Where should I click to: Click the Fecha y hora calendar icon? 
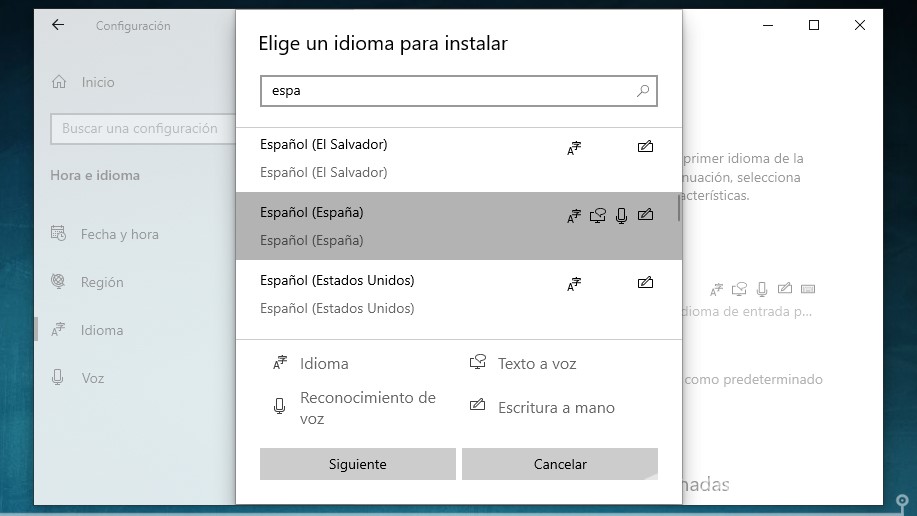tap(58, 233)
